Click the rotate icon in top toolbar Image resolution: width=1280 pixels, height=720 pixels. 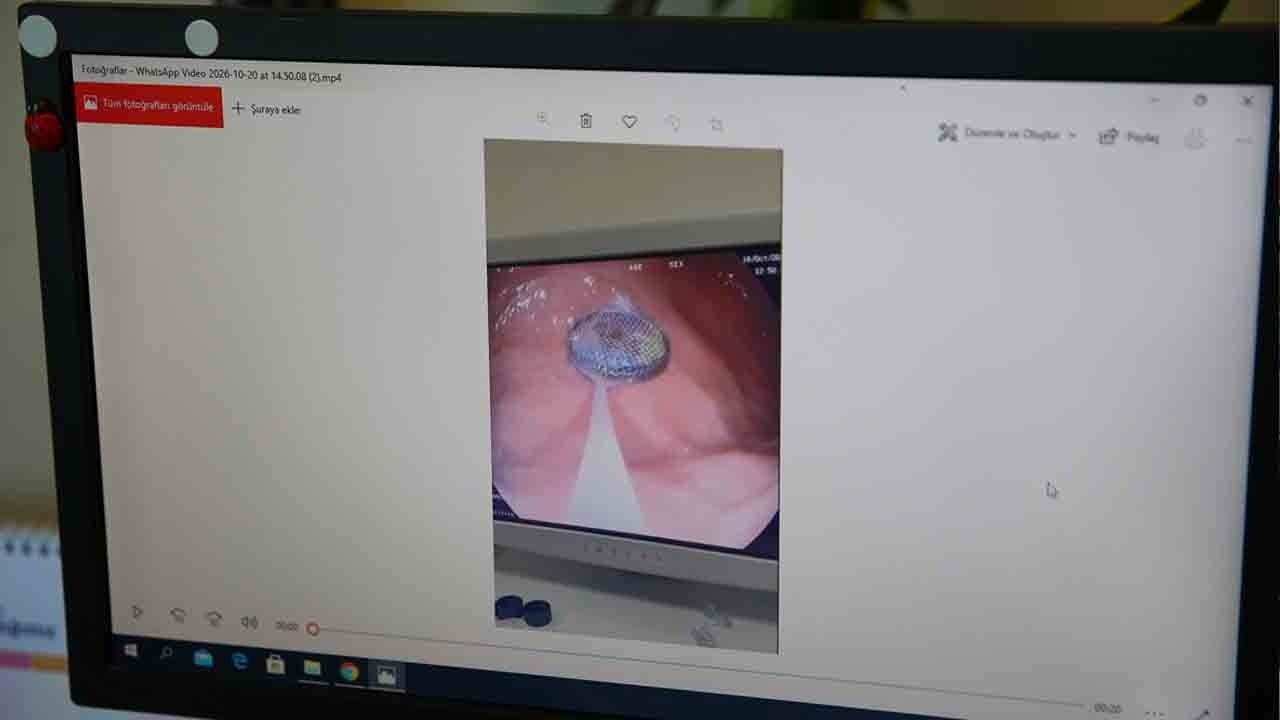[673, 123]
